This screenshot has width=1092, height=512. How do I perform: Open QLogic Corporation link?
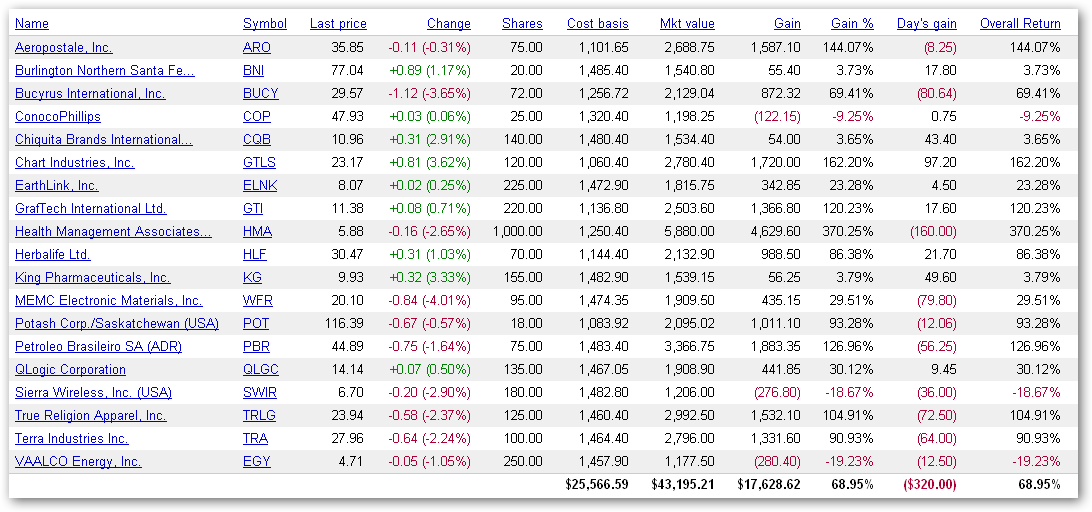(70, 369)
